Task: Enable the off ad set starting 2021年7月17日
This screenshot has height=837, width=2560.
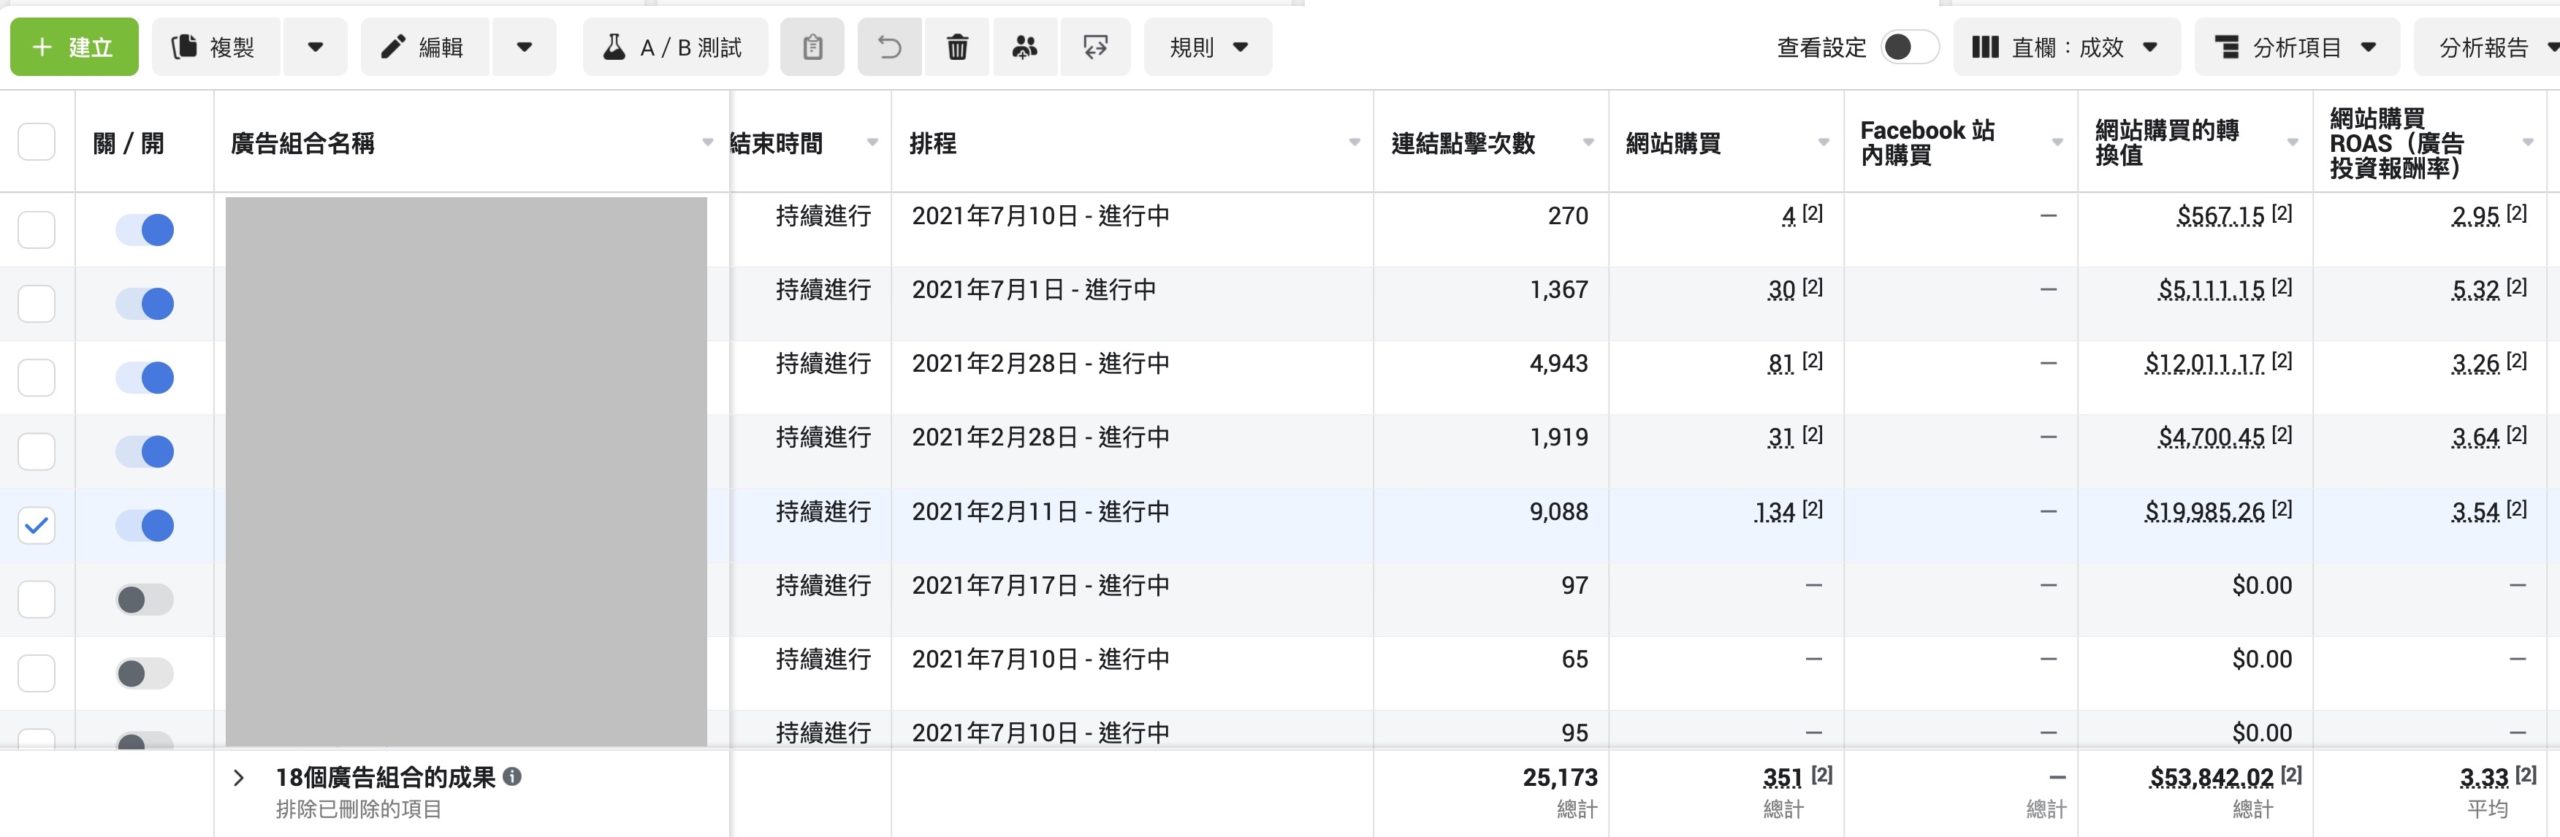Action: [145, 599]
